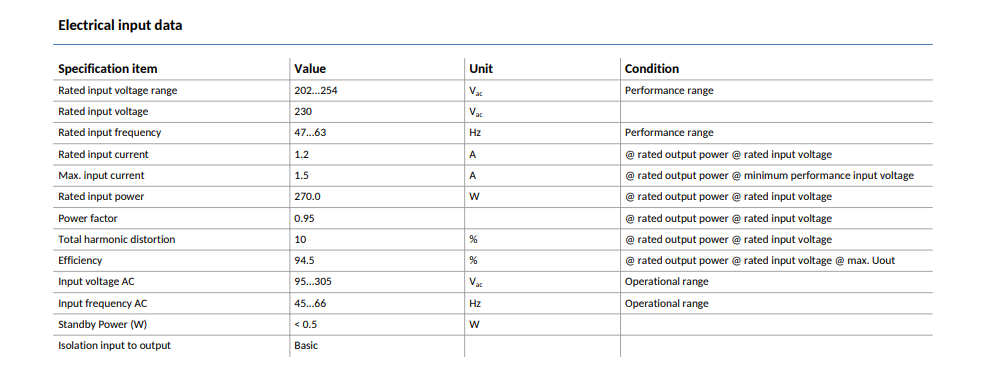This screenshot has height=375, width=986.
Task: Click the Electrical input data heading
Action: [x=120, y=26]
